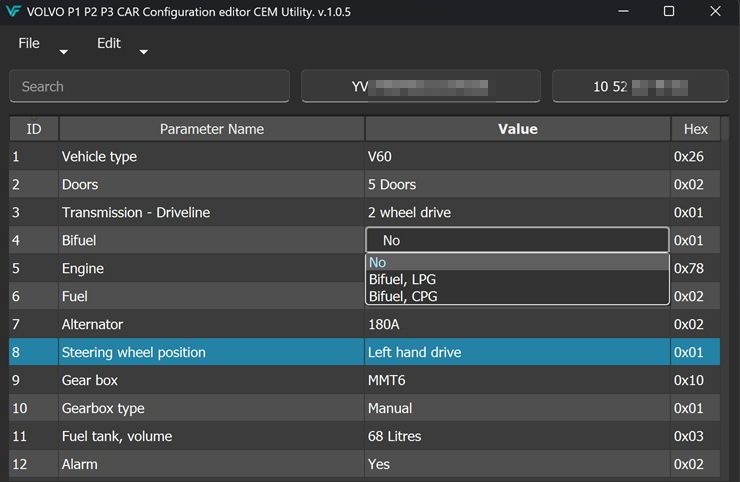The height and width of the screenshot is (482, 740).
Task: Open the Edit menu
Action: 109,43
